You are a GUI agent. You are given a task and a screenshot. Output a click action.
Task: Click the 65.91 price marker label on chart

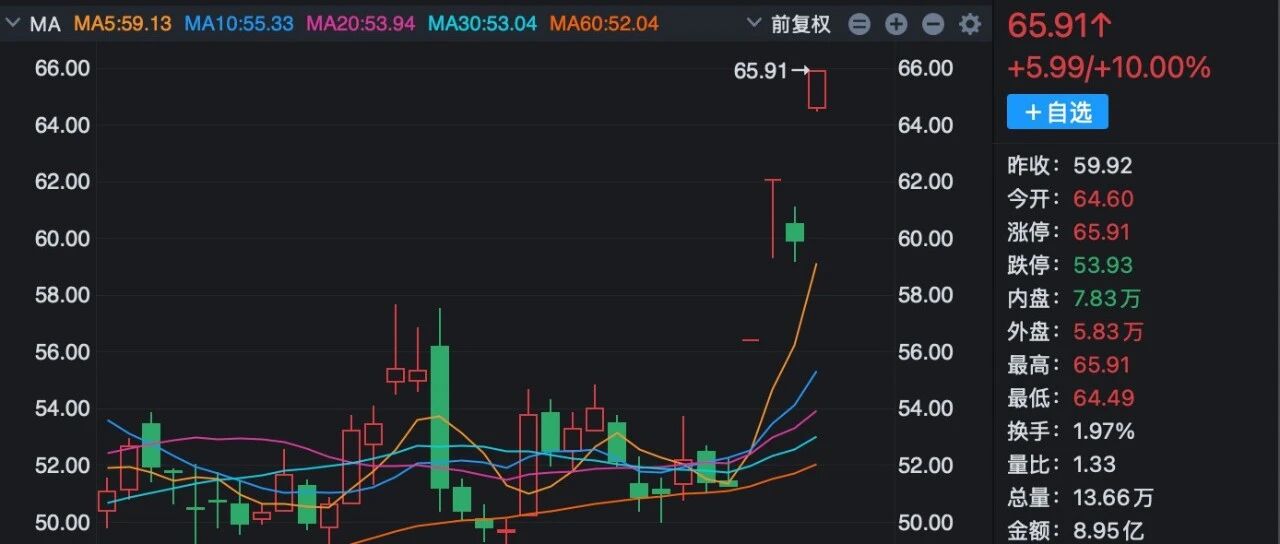click(x=762, y=71)
